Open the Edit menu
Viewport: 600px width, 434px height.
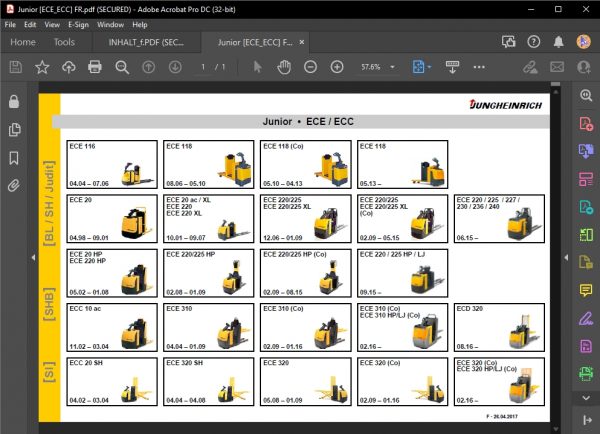tap(30, 25)
